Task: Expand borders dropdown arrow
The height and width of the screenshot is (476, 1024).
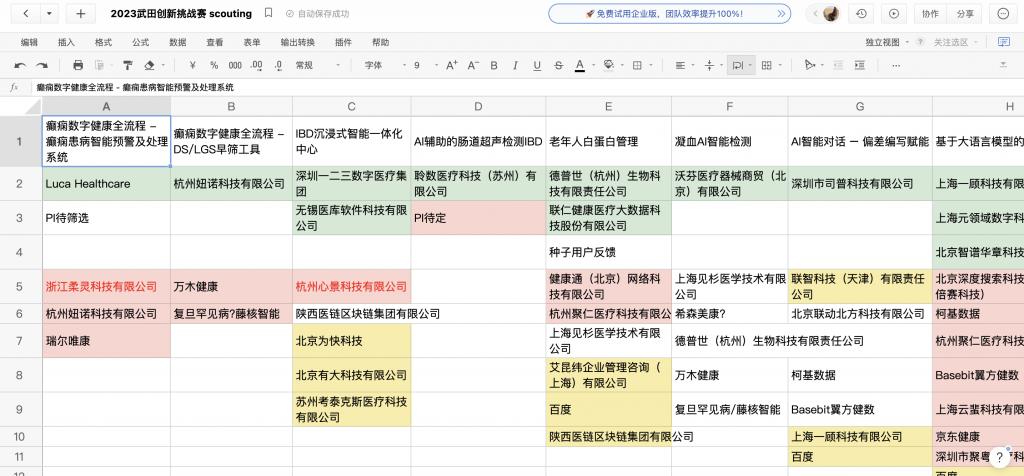Action: point(650,65)
